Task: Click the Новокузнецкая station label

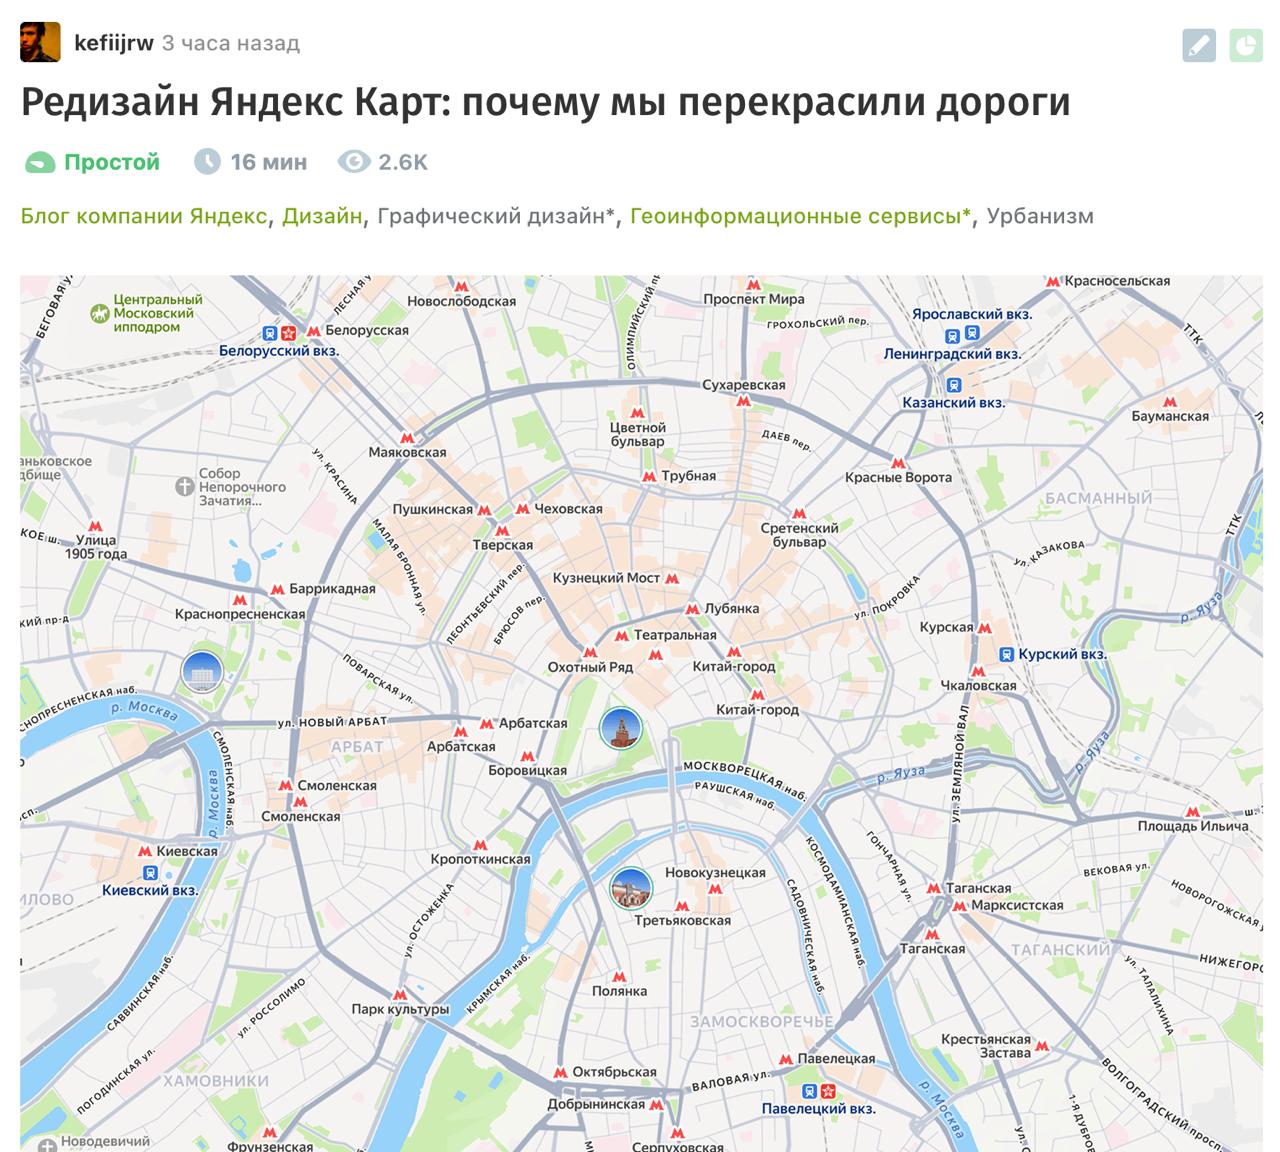Action: tap(715, 873)
